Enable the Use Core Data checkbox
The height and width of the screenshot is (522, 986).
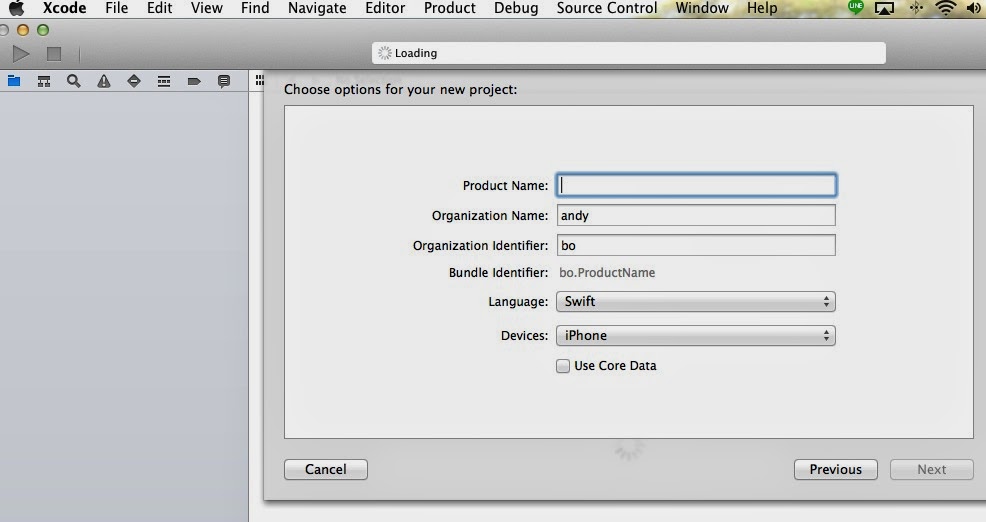pos(563,366)
